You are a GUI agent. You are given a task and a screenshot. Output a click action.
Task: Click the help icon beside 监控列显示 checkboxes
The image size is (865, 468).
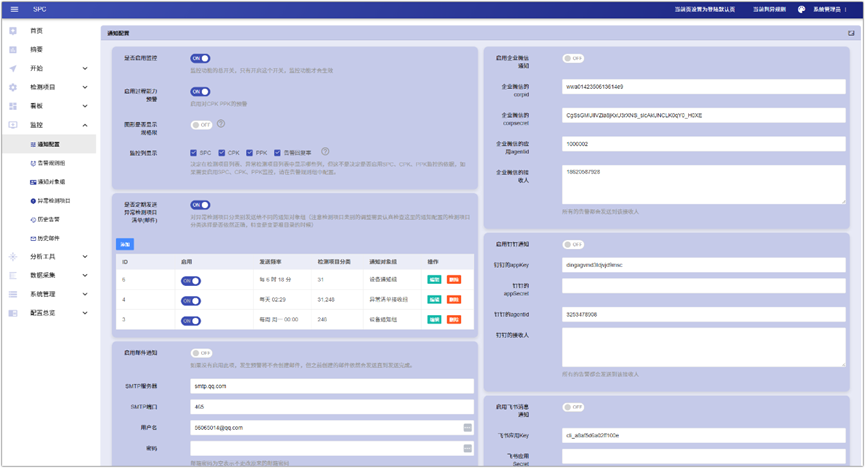[x=326, y=152]
